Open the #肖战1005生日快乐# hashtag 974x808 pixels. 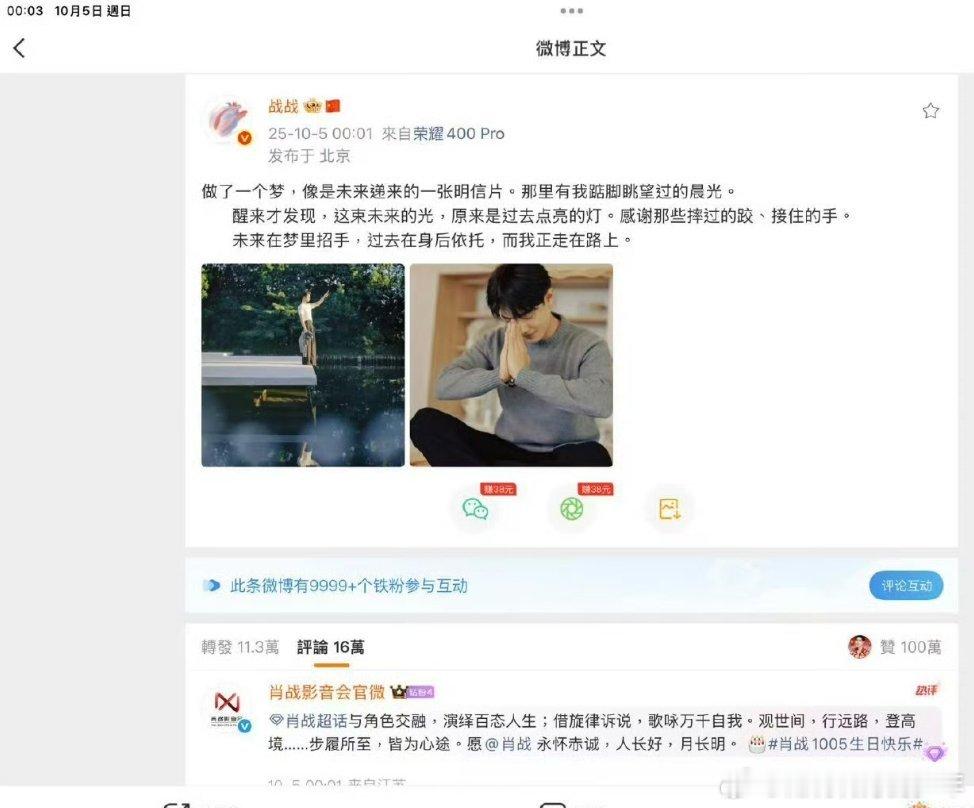pos(845,744)
